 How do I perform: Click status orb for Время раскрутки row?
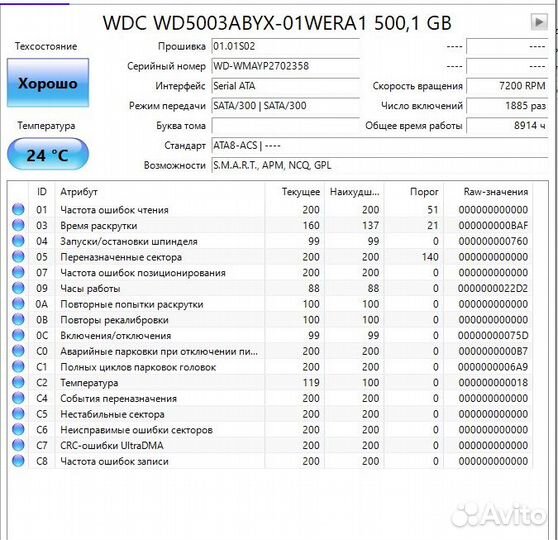[x=18, y=225]
